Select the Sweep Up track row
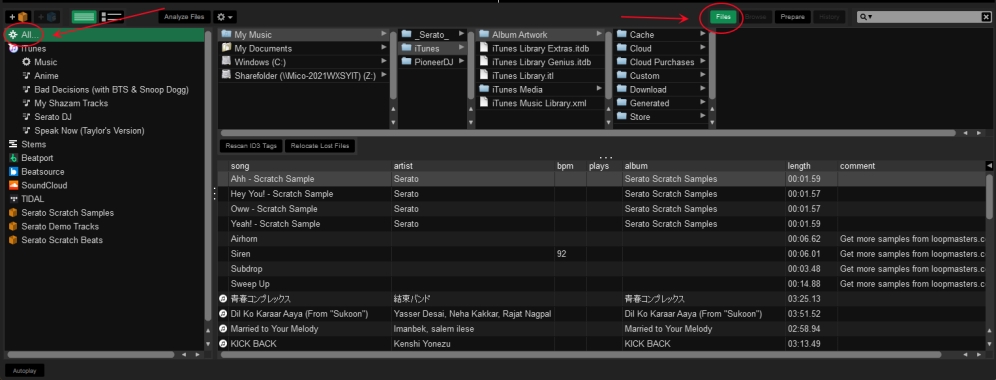996x380 pixels. click(x=602, y=283)
